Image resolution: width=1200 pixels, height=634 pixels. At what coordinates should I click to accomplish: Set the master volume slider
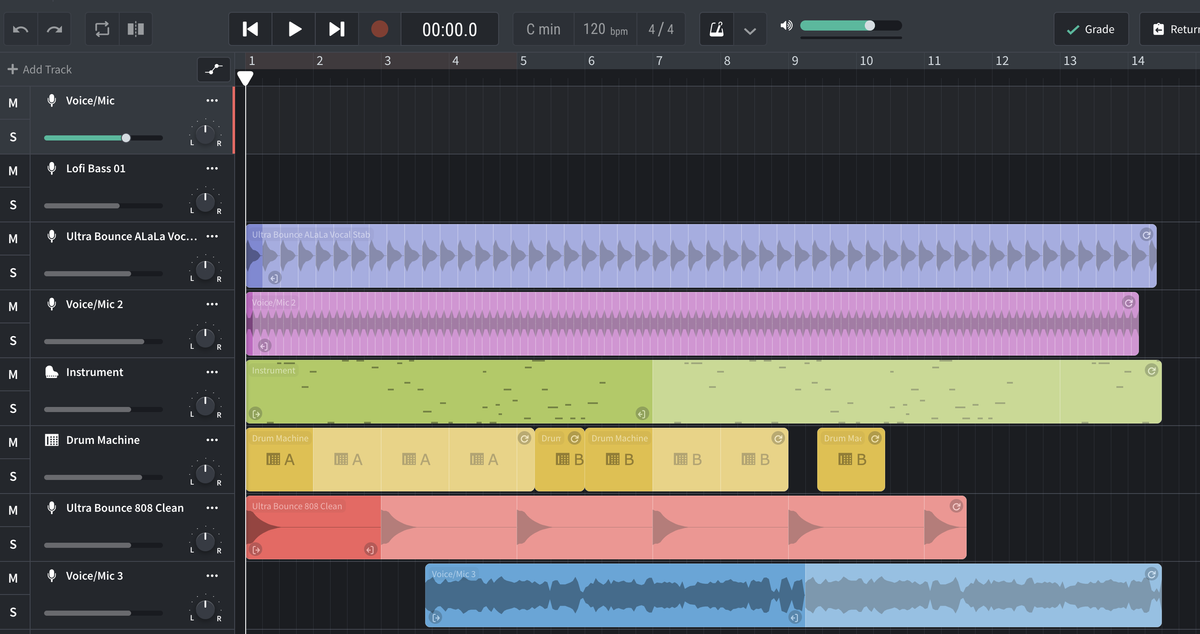pos(851,25)
